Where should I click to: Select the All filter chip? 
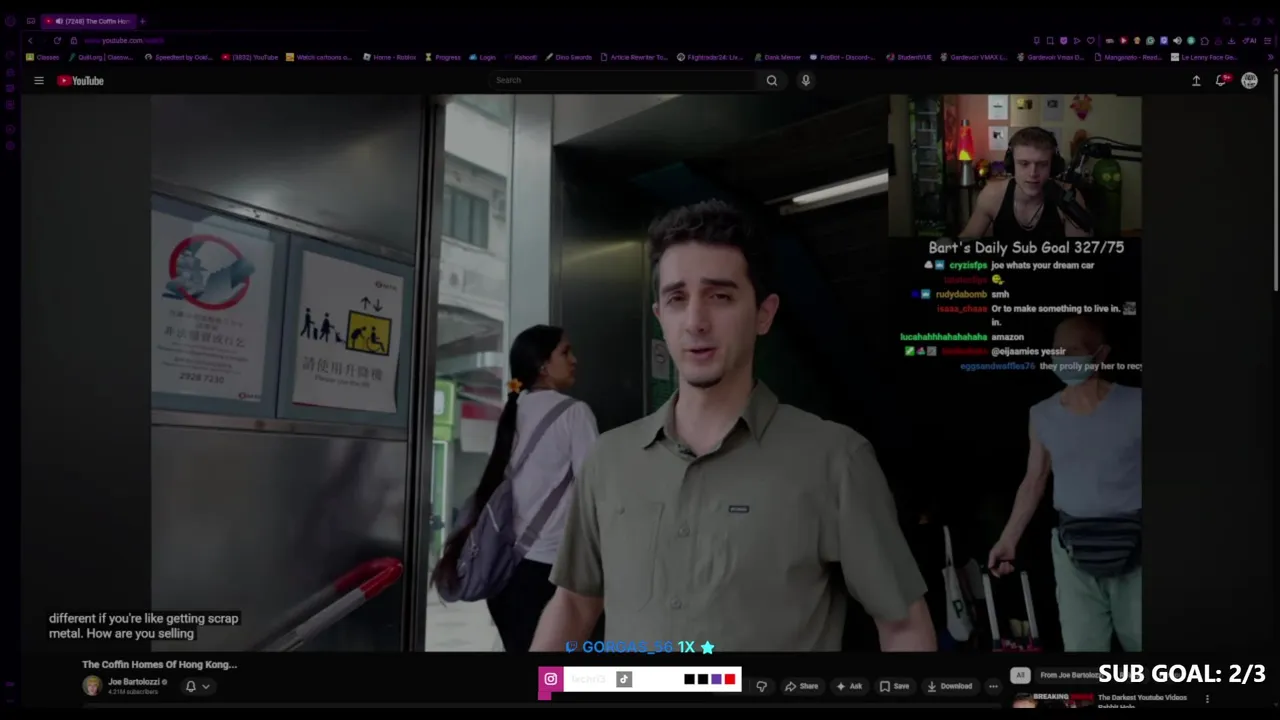tap(1020, 675)
